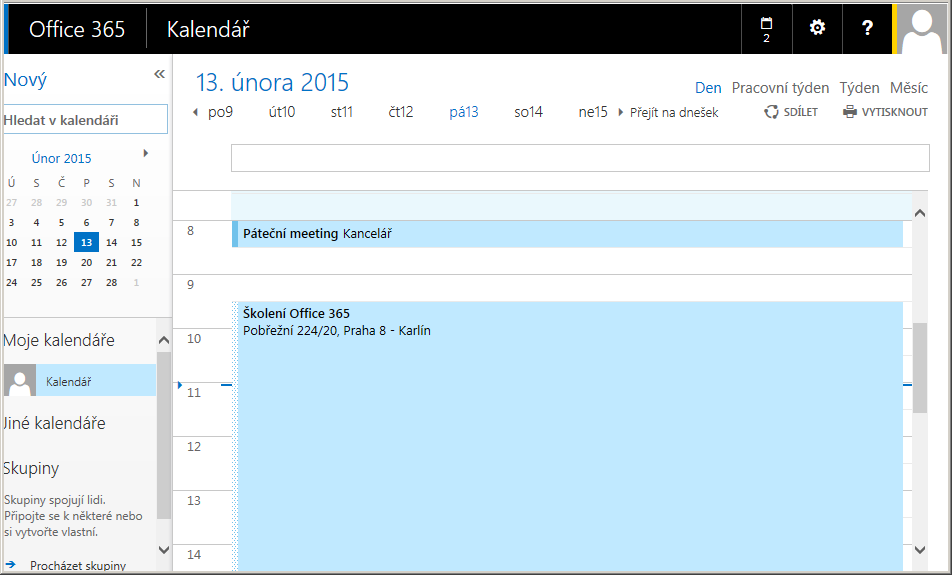
Task: Click the Kalendář avatar thumbnail in sidebar
Action: tap(19, 381)
